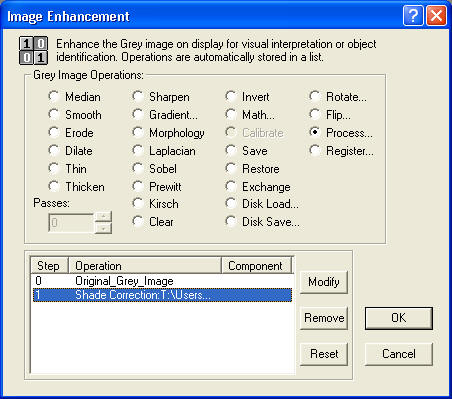The height and width of the screenshot is (399, 452).
Task: Click the Passes increment arrow
Action: [x=103, y=217]
